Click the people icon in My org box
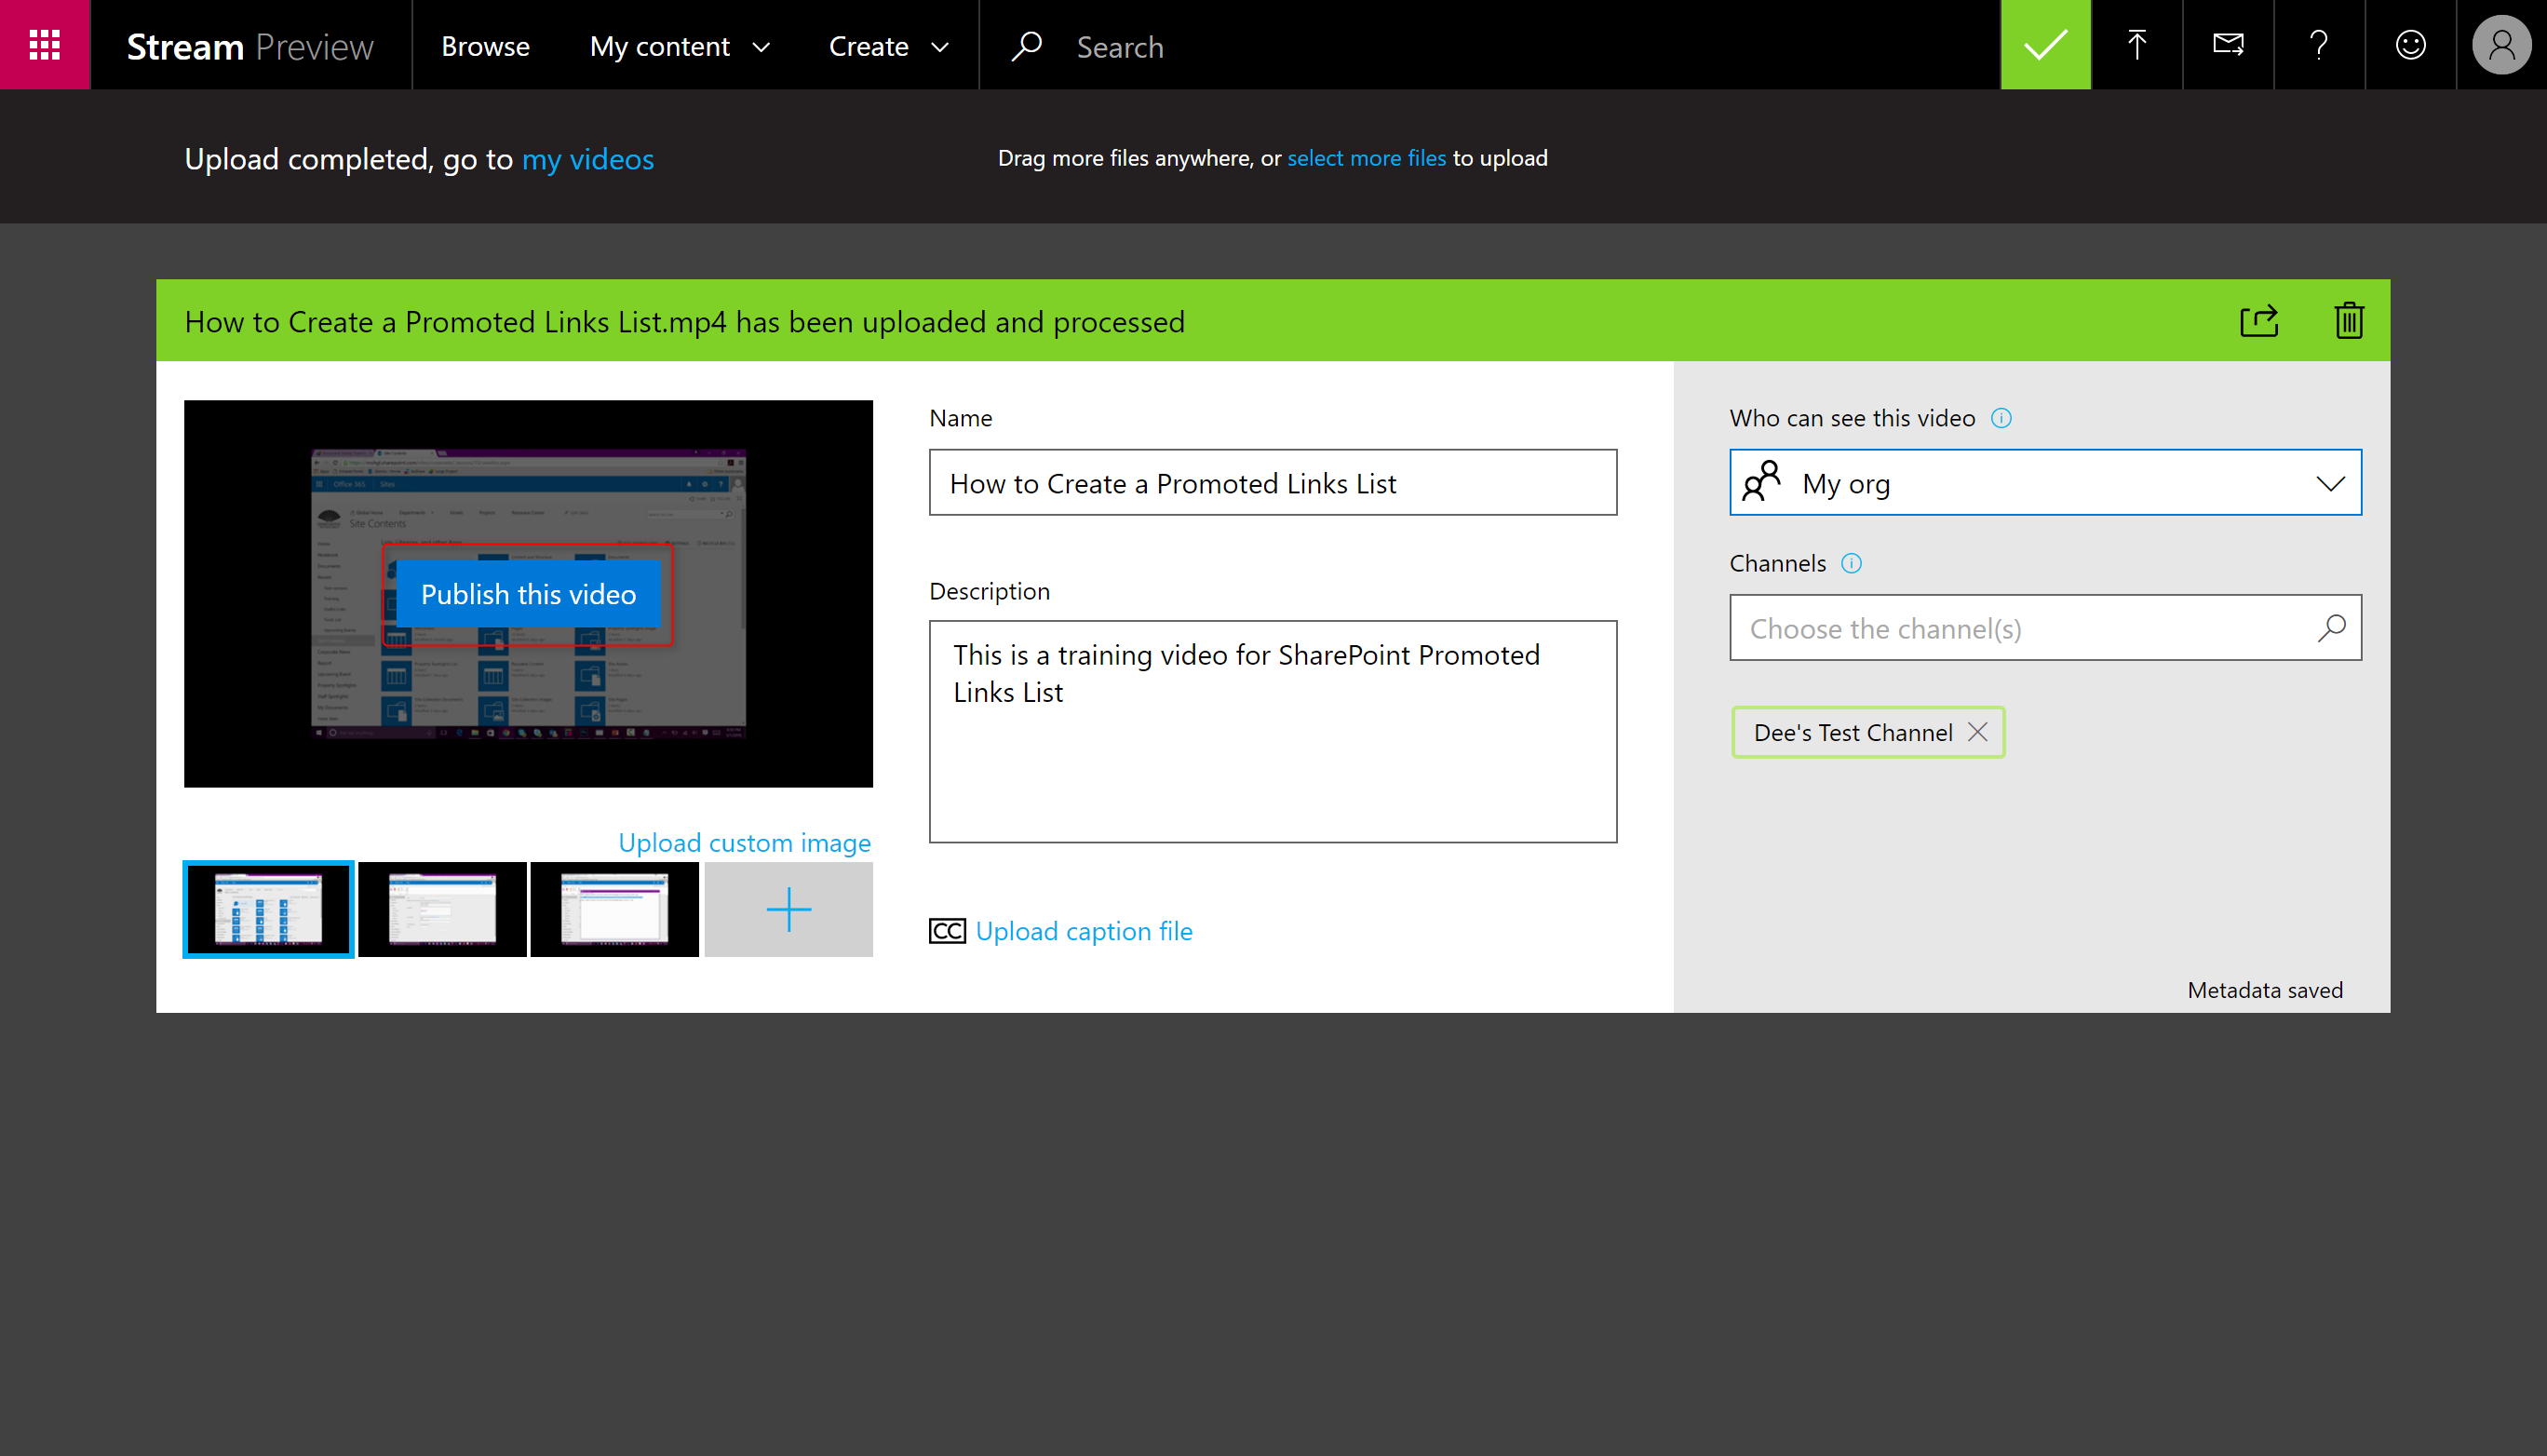The height and width of the screenshot is (1456, 2547). [x=1761, y=482]
